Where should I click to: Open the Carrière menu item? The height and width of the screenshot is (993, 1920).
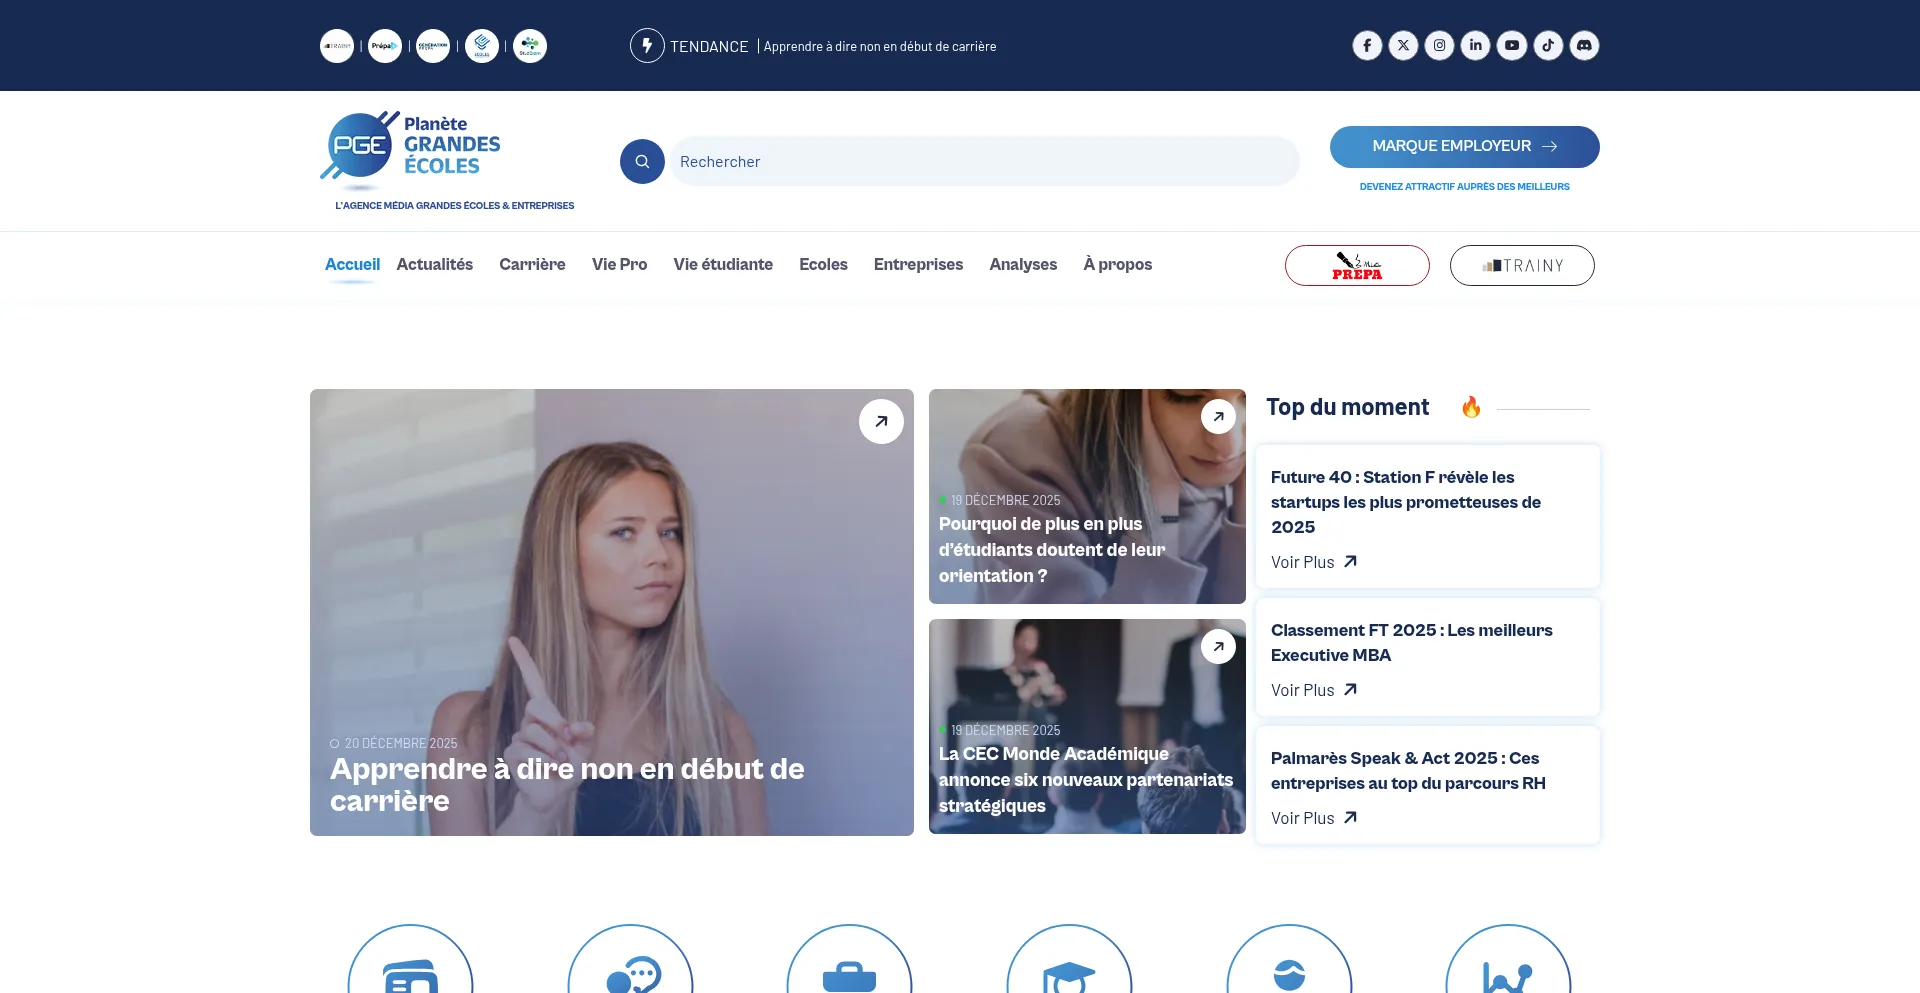click(532, 265)
